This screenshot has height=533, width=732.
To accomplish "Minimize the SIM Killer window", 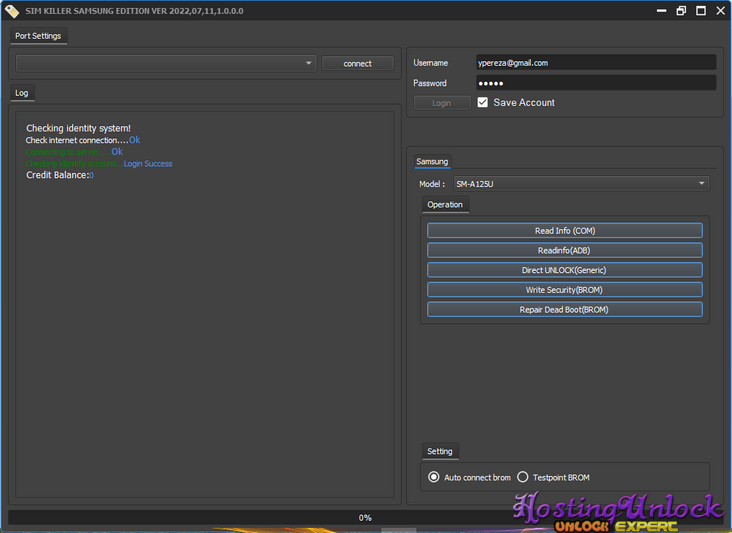I will (x=662, y=11).
